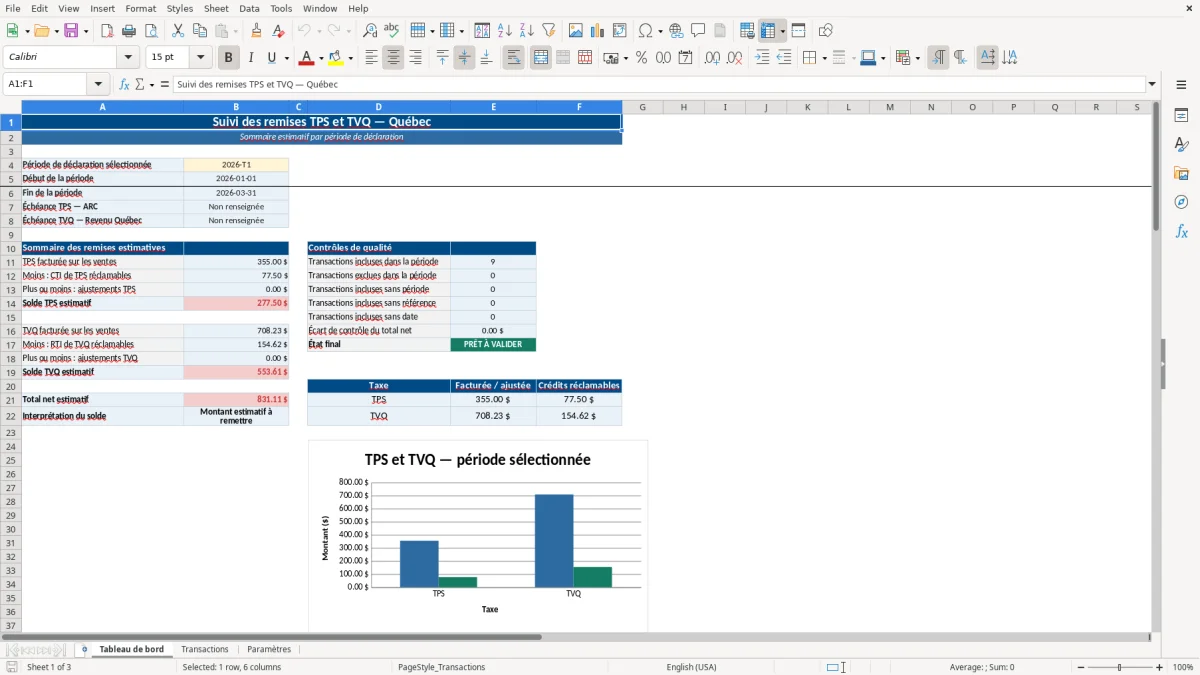This screenshot has width=1200, height=675.
Task: Open the Function Wizard fx icon
Action: coord(125,84)
